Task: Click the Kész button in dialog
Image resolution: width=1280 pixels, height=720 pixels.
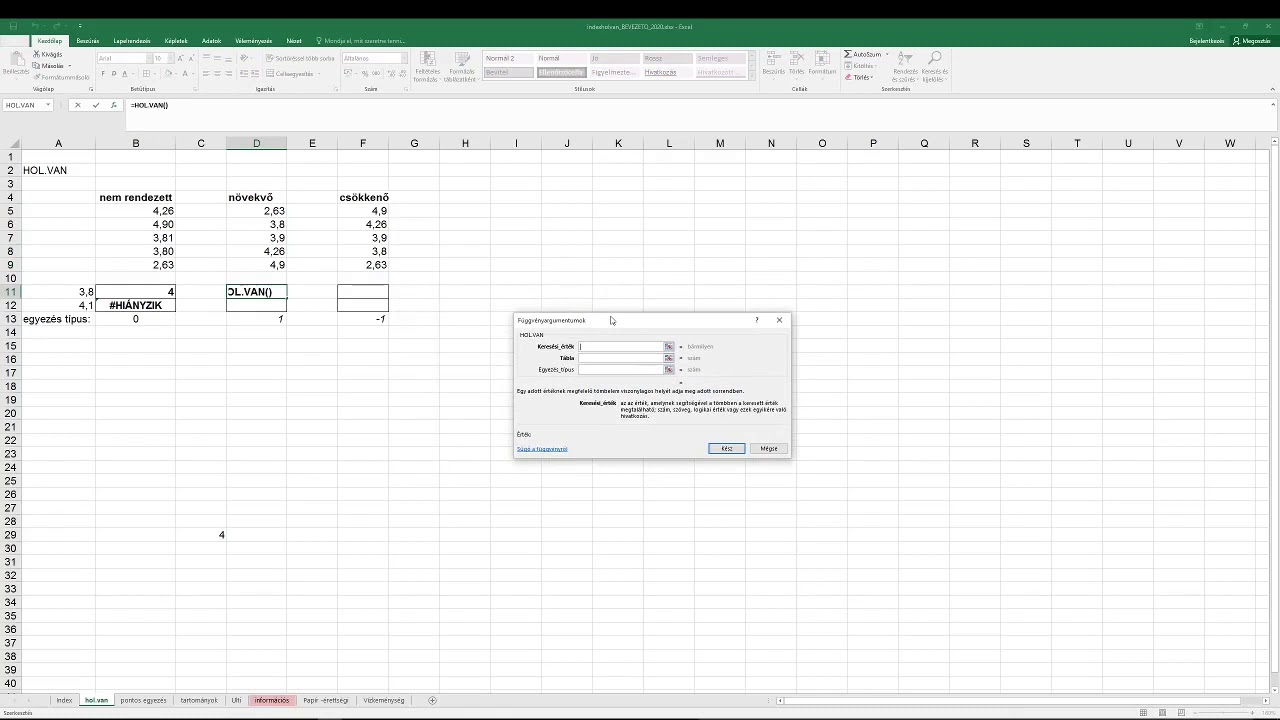Action: pyautogui.click(x=727, y=449)
